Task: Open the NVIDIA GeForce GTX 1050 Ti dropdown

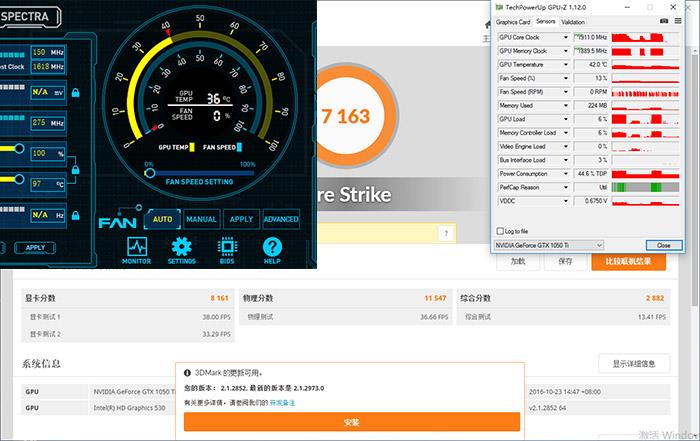Action: [550, 245]
